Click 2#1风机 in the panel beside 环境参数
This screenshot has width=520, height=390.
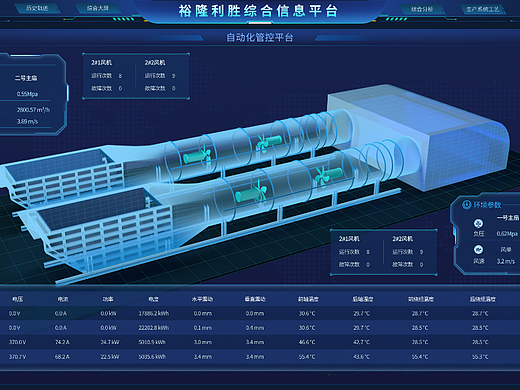click(349, 239)
